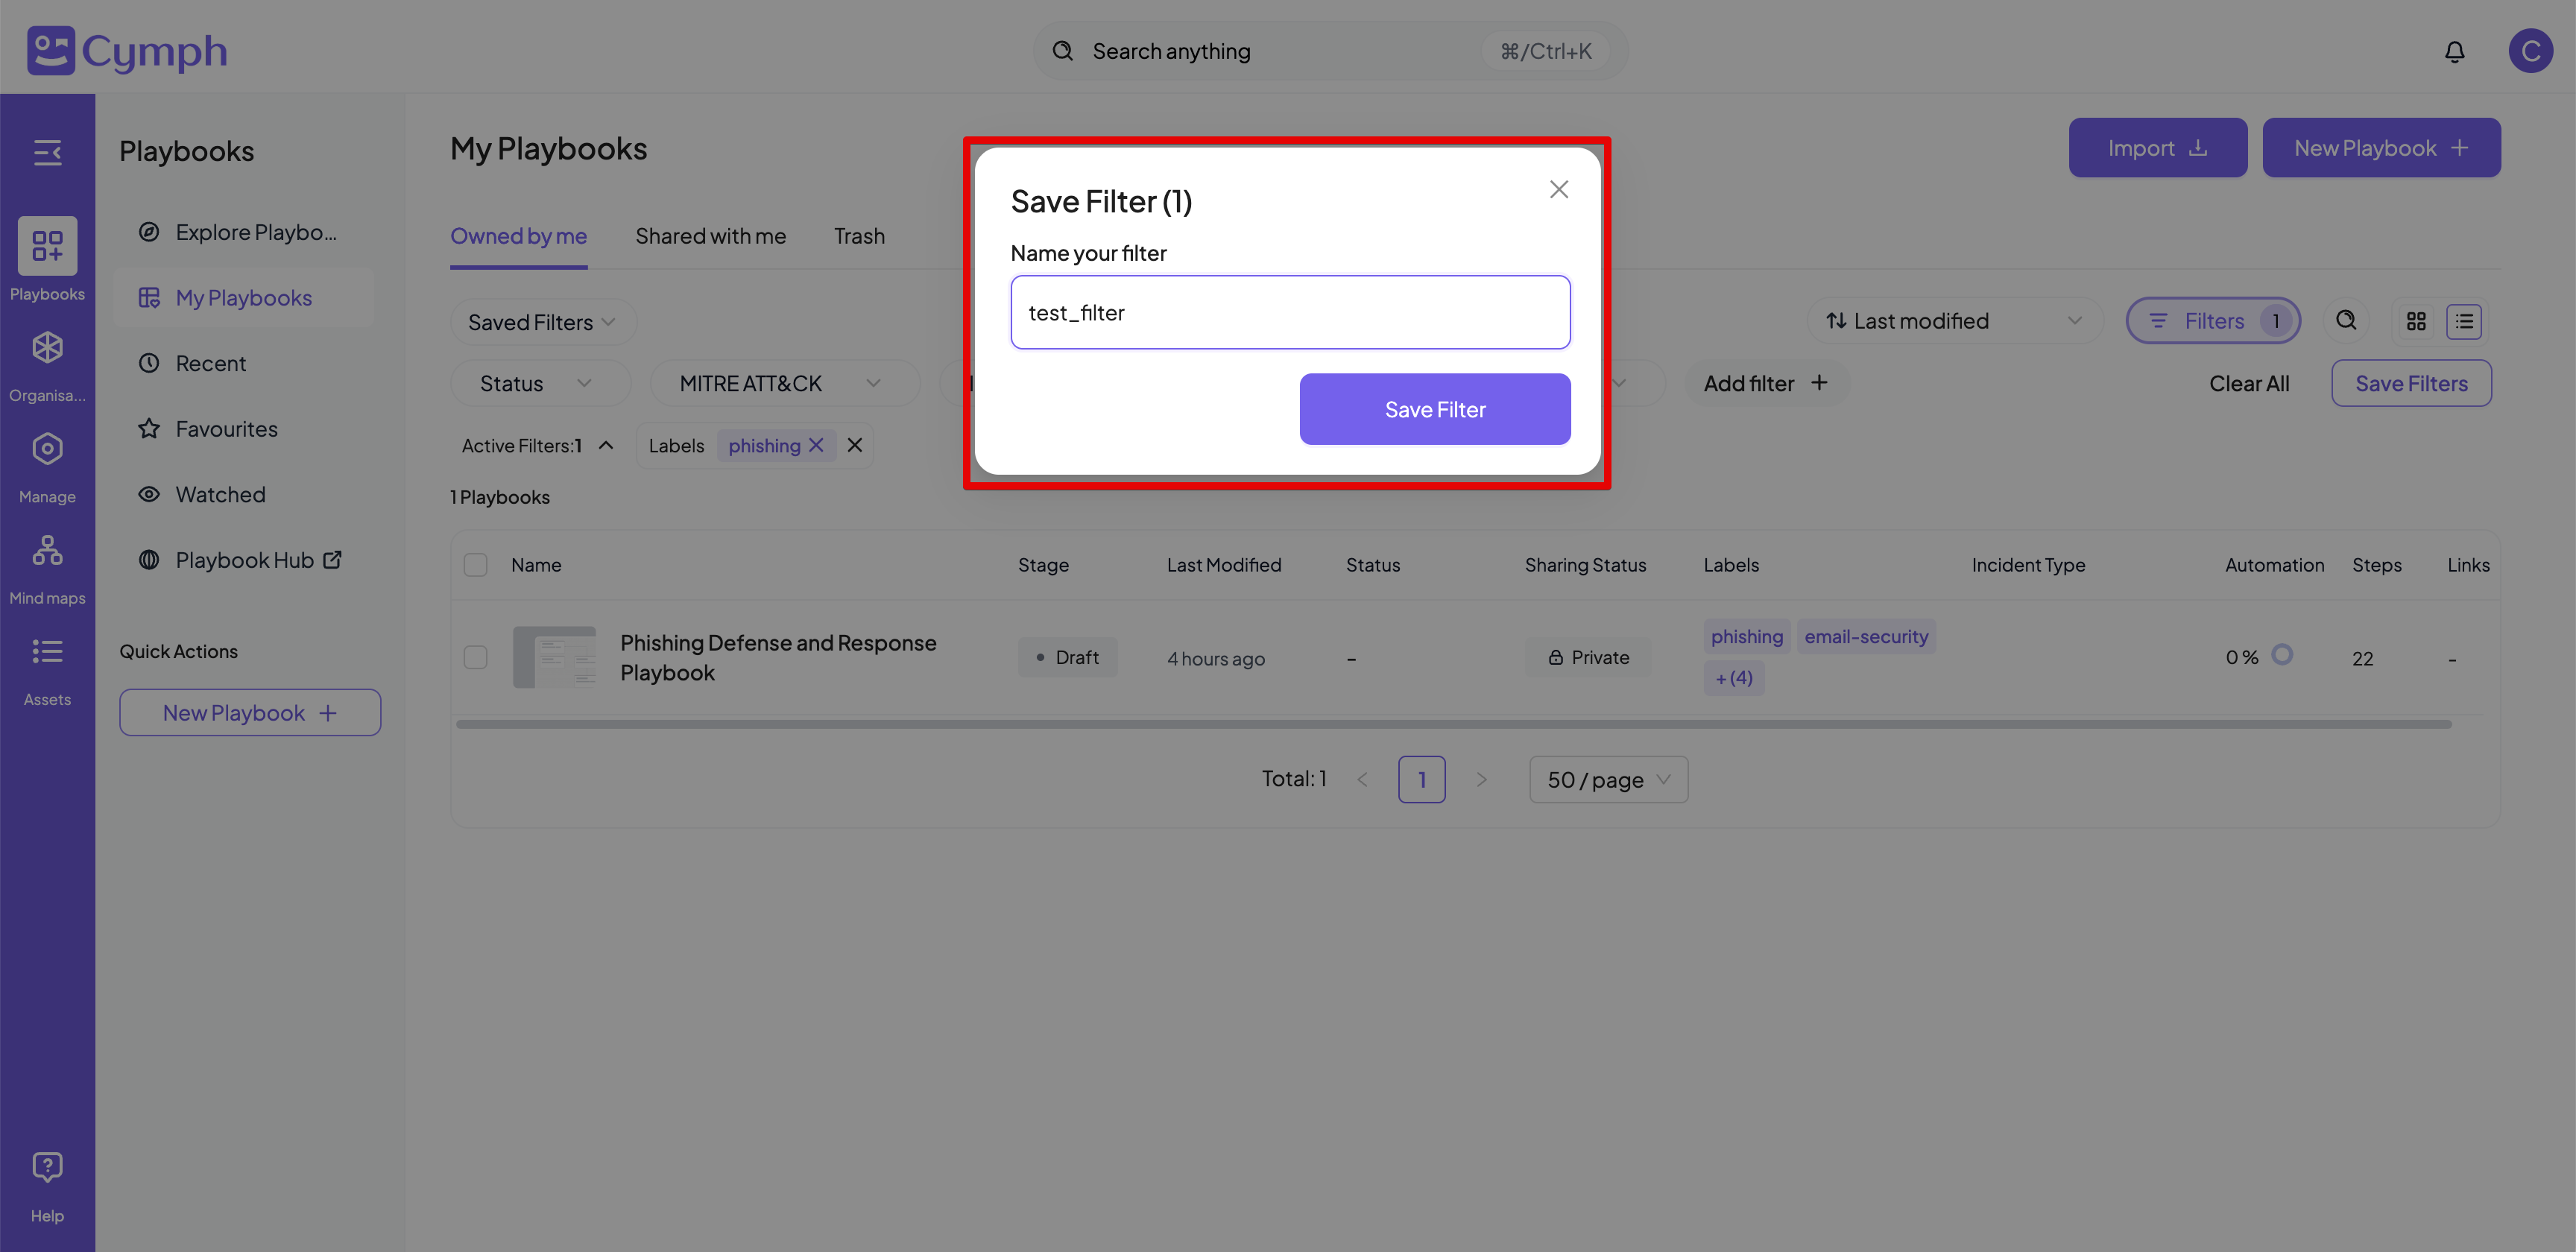Switch to the Shared with me tab
Screen dimensions: 2576x1252
click(710, 236)
